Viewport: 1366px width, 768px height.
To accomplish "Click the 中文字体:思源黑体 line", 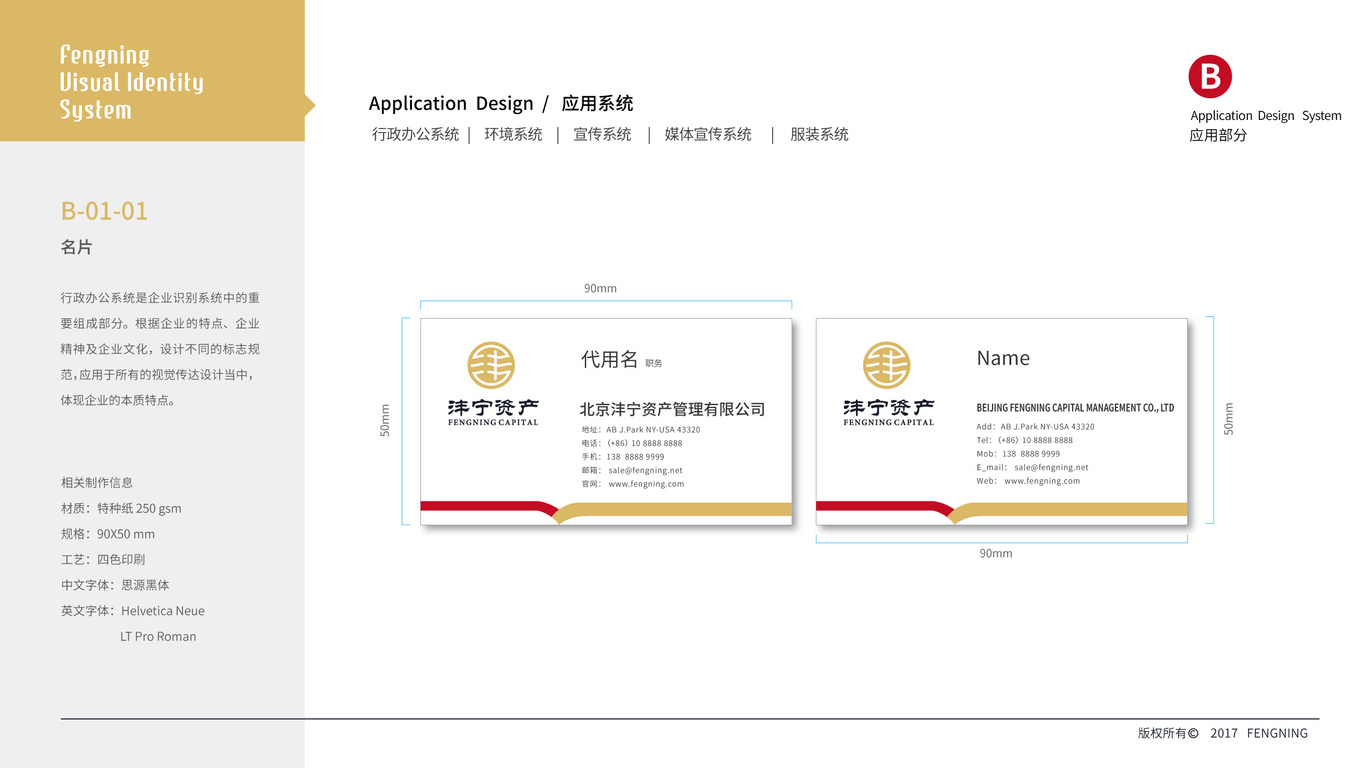I will pos(115,585).
